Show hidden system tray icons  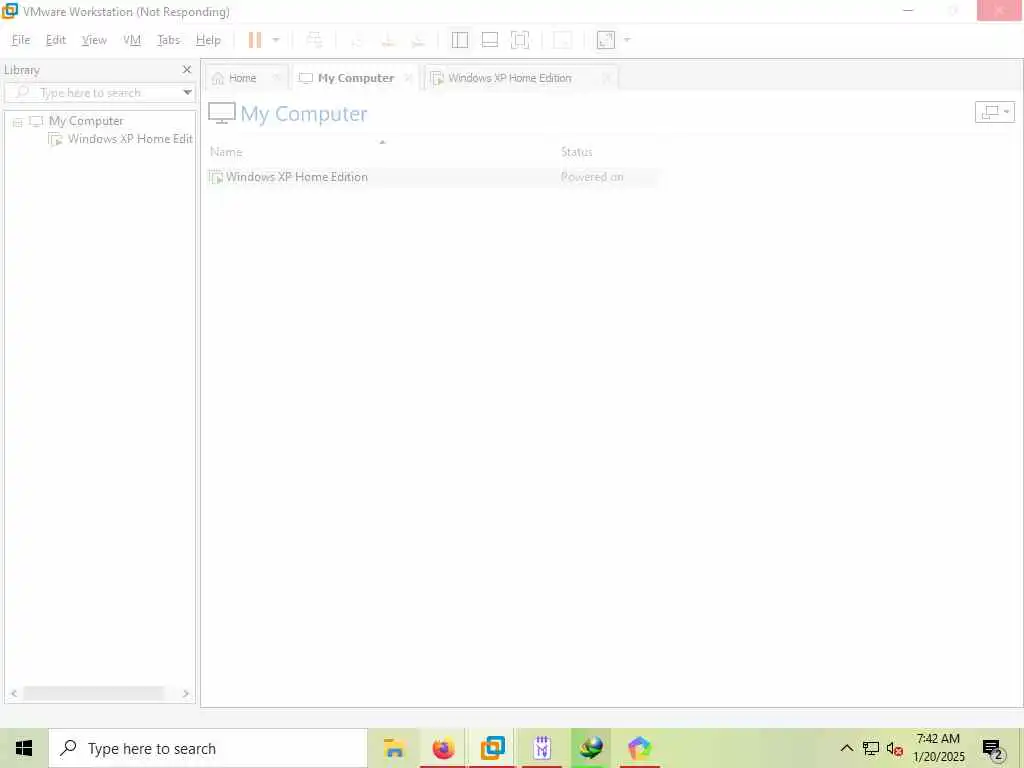846,748
